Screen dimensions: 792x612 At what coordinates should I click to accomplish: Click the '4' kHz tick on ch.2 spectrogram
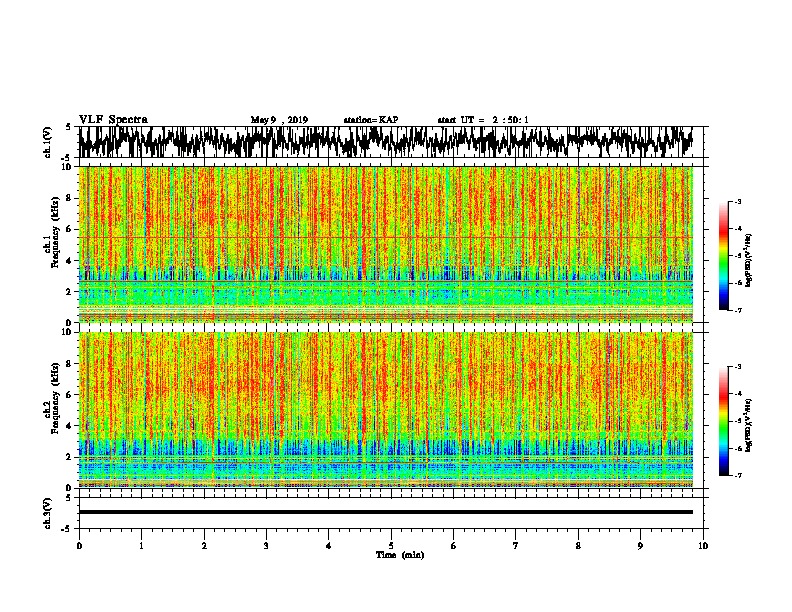pyautogui.click(x=68, y=425)
